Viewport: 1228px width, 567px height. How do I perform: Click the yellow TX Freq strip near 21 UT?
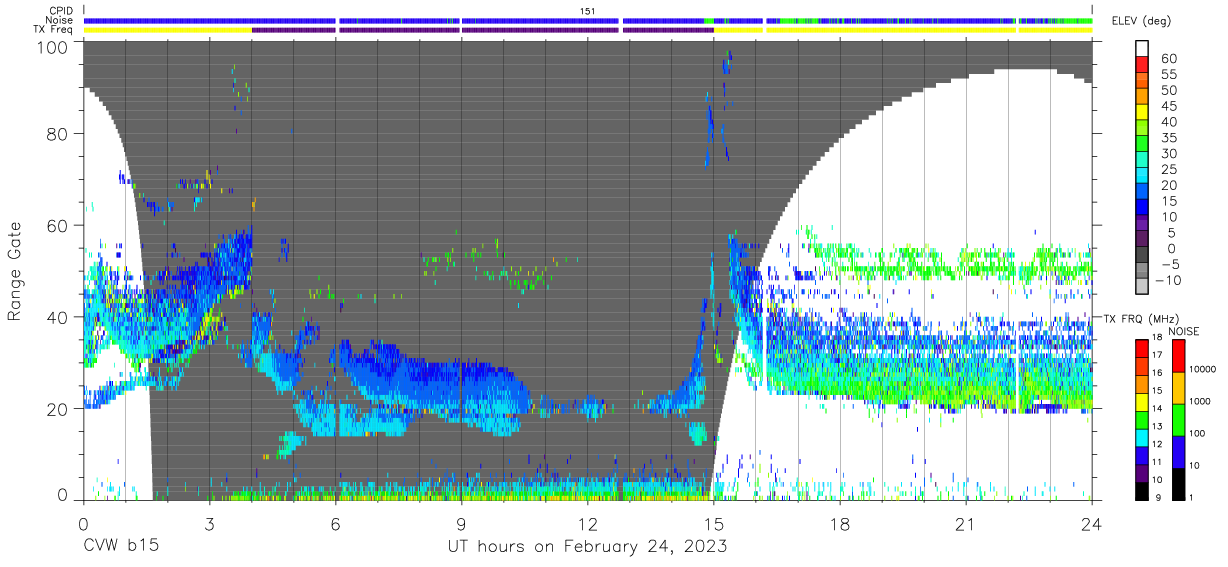965,30
